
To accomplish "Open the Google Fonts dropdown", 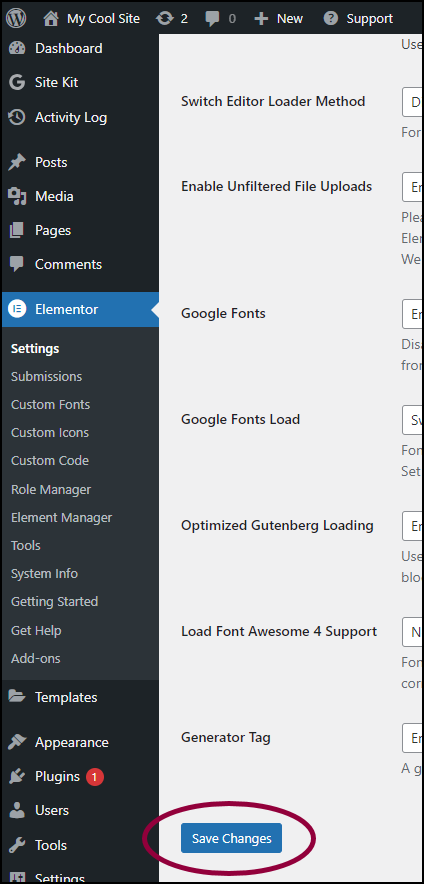I will [413, 314].
